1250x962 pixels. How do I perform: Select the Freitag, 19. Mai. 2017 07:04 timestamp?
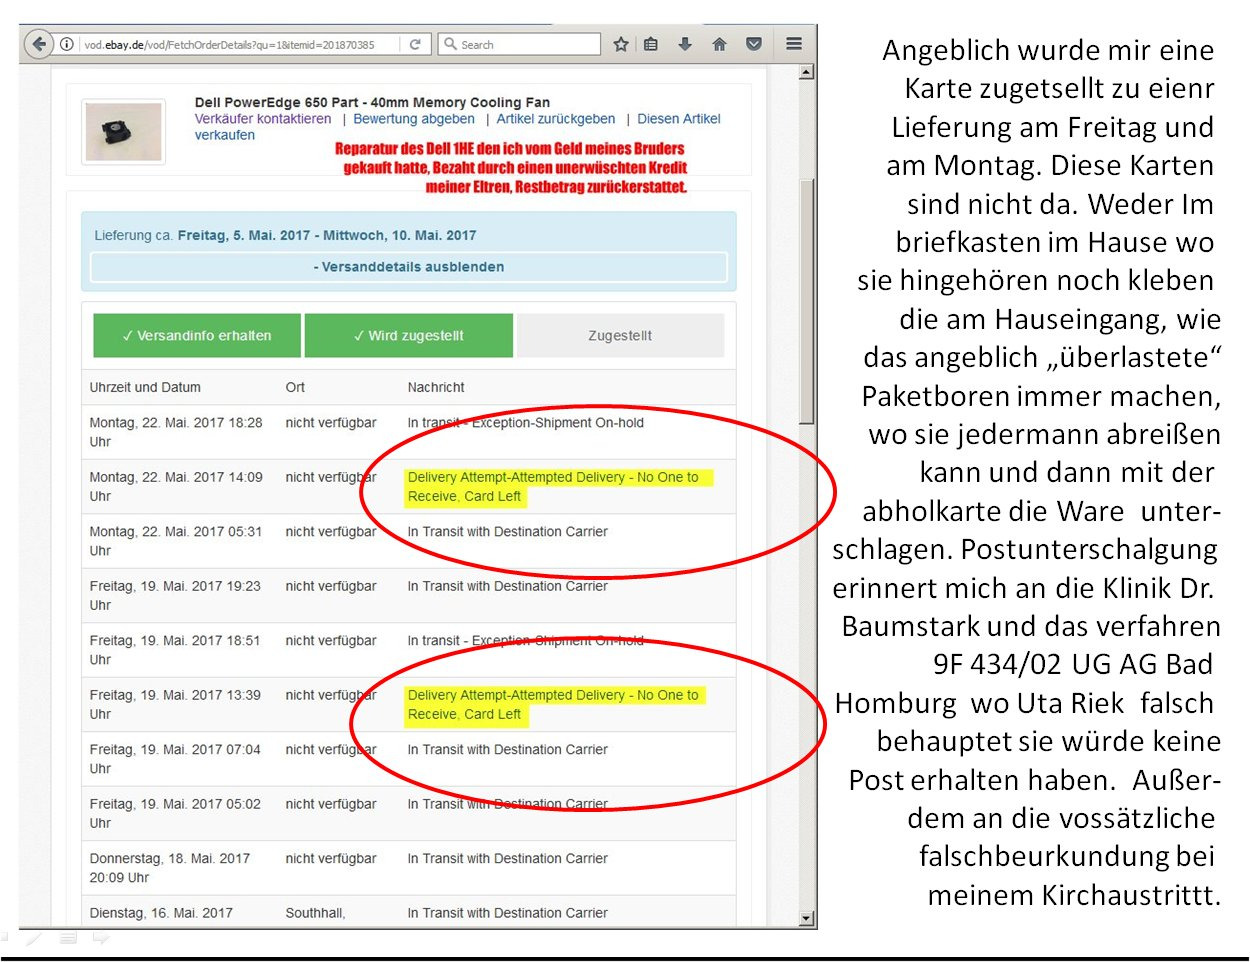tap(175, 759)
